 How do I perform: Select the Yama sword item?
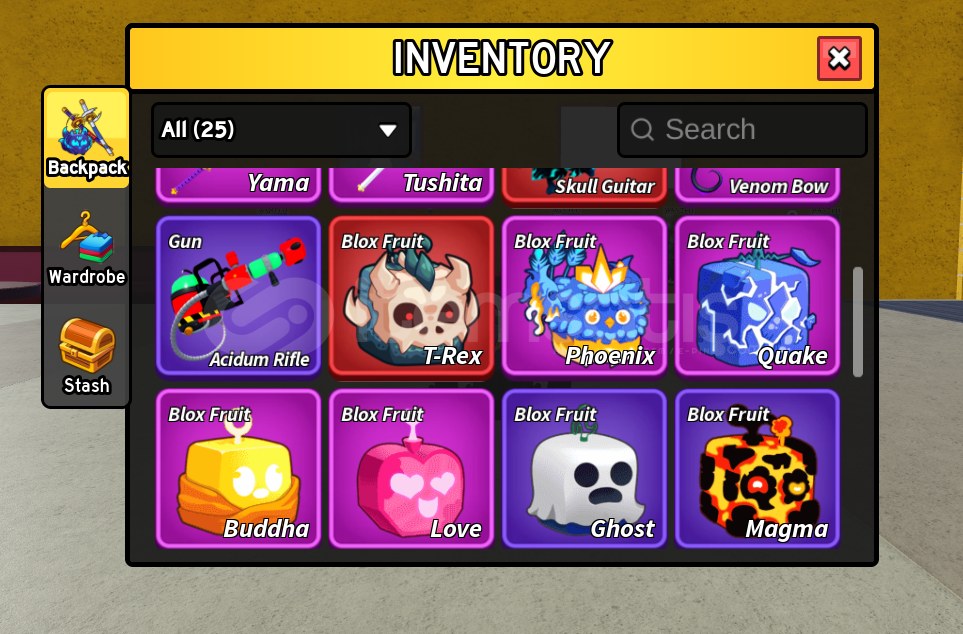click(x=238, y=184)
